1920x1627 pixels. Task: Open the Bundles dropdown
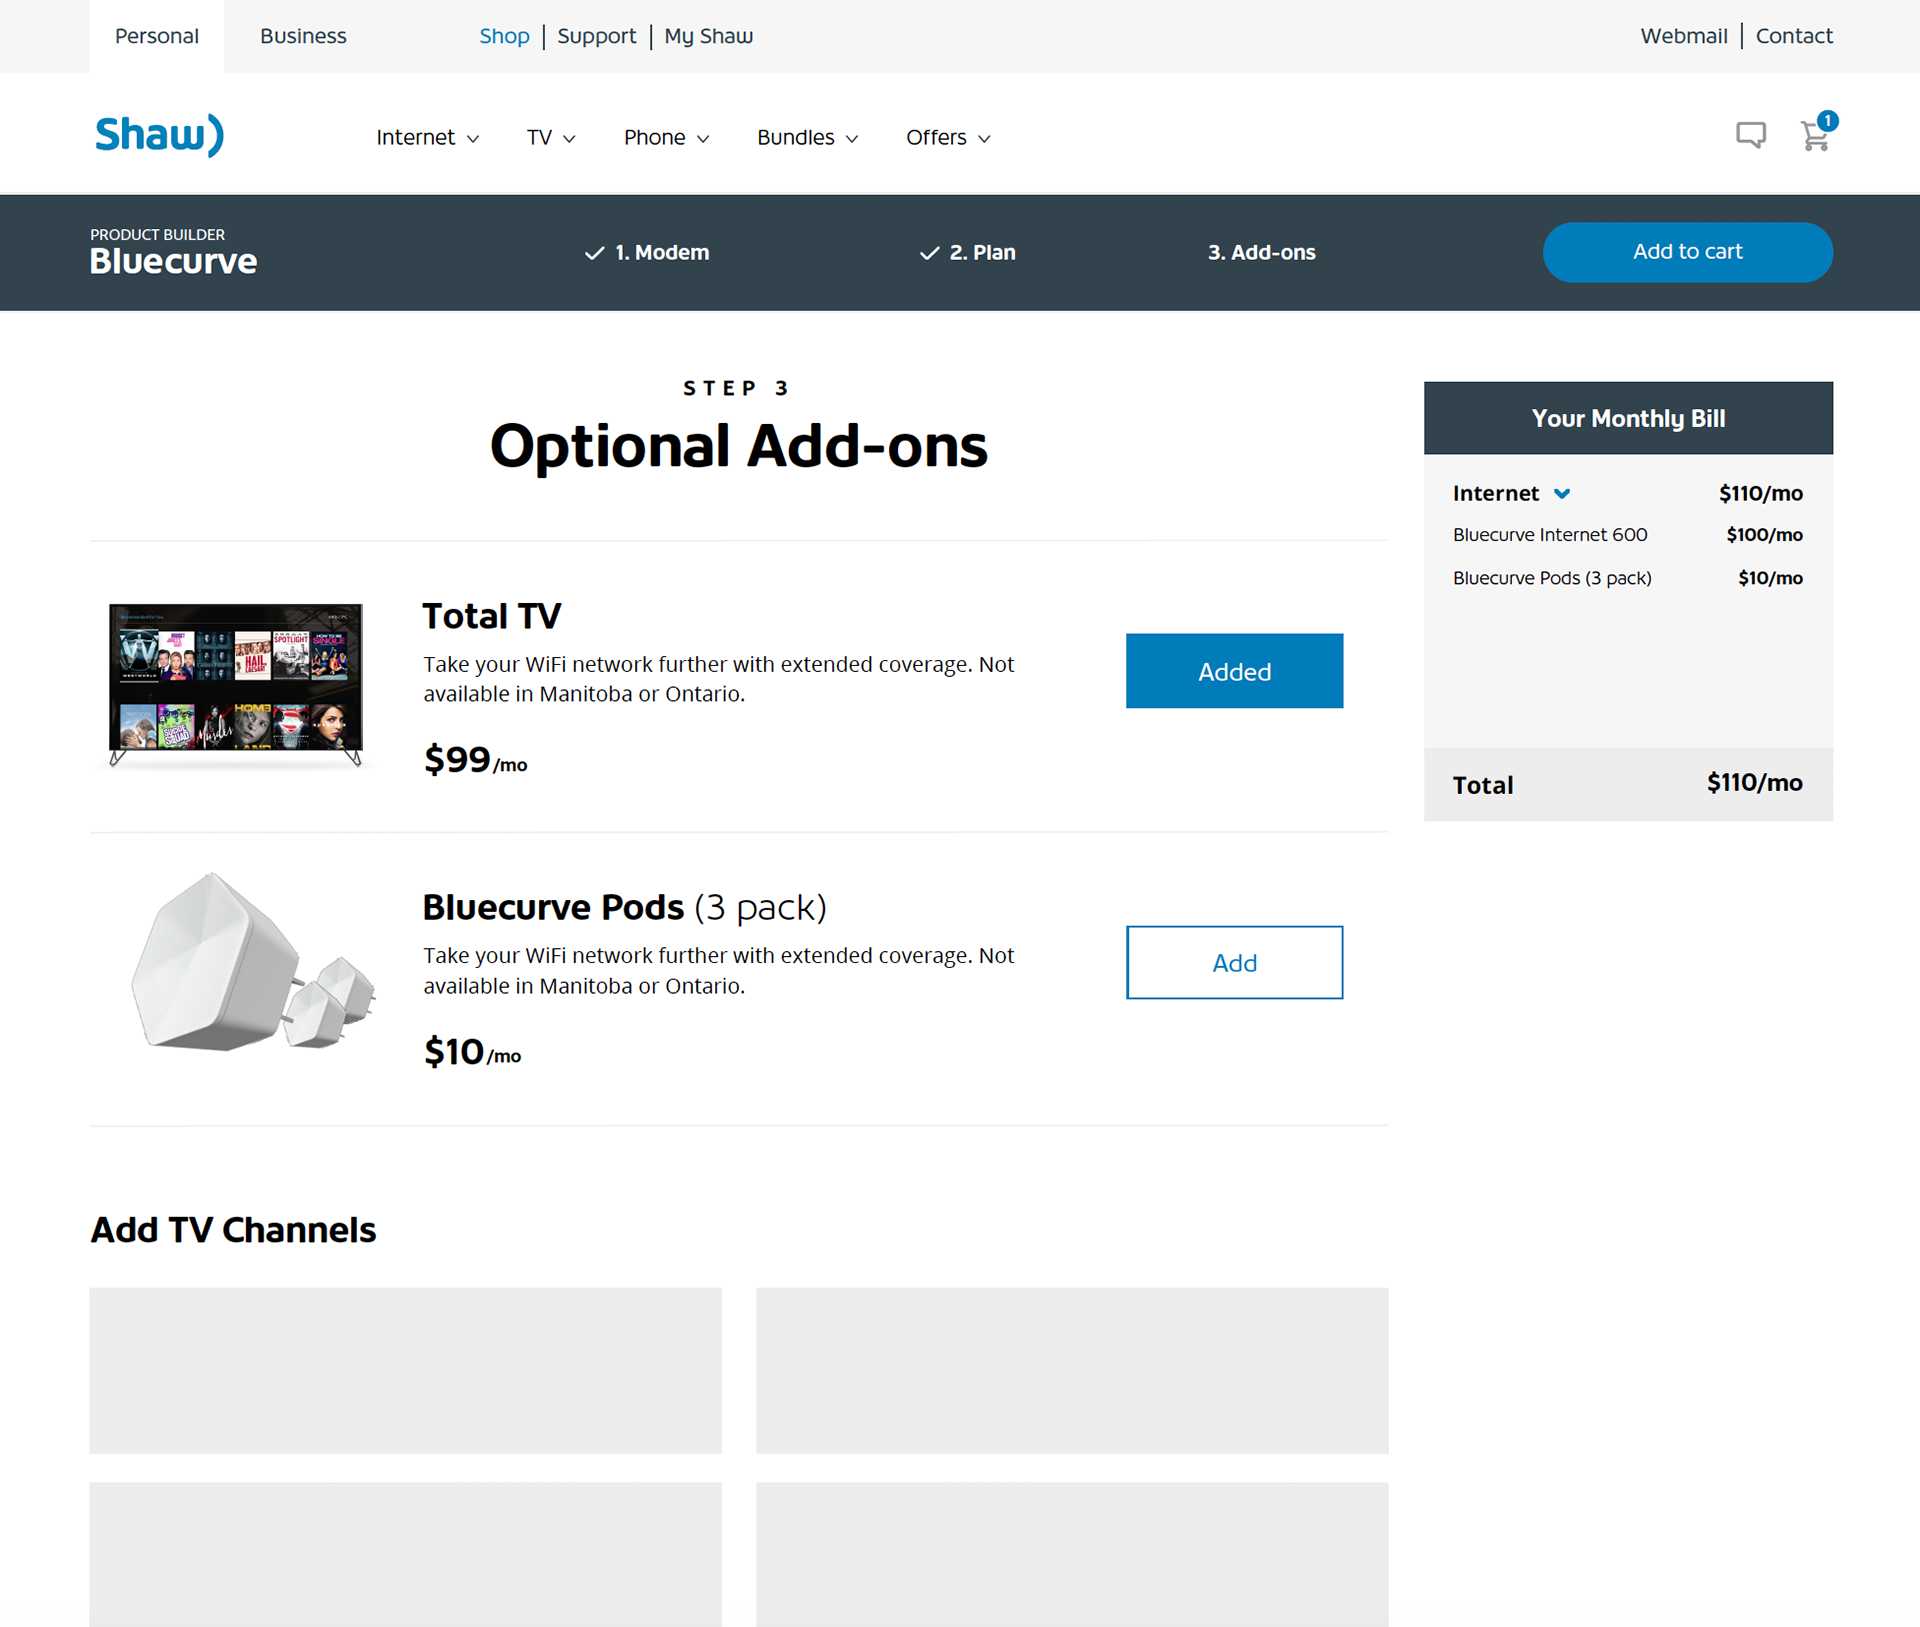pyautogui.click(x=807, y=138)
